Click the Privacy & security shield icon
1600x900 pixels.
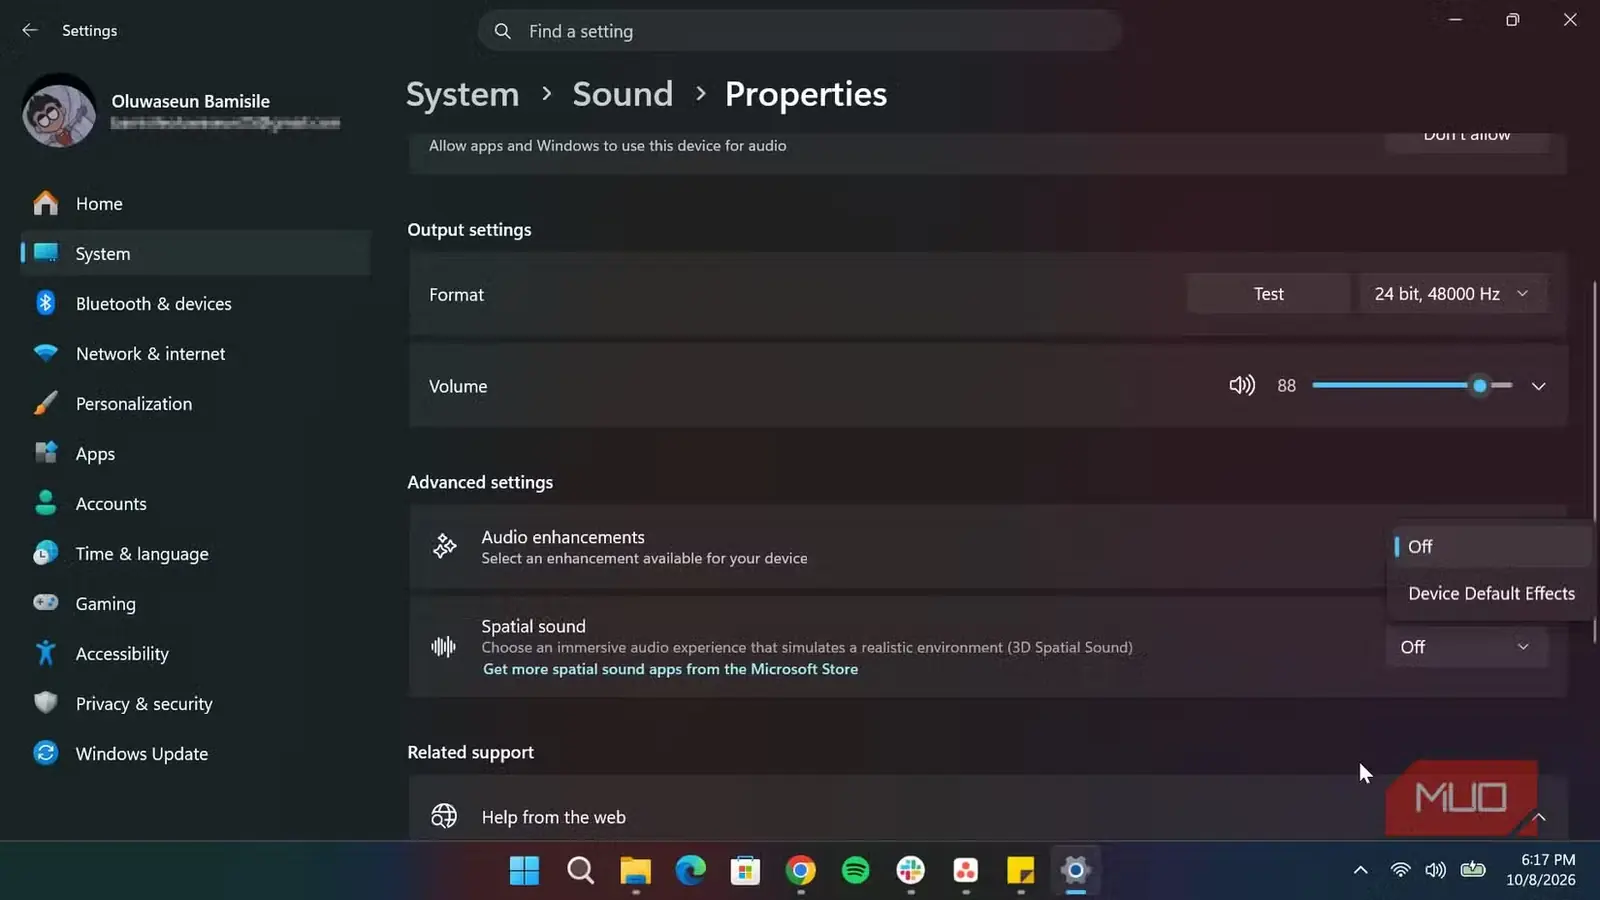pyautogui.click(x=45, y=703)
